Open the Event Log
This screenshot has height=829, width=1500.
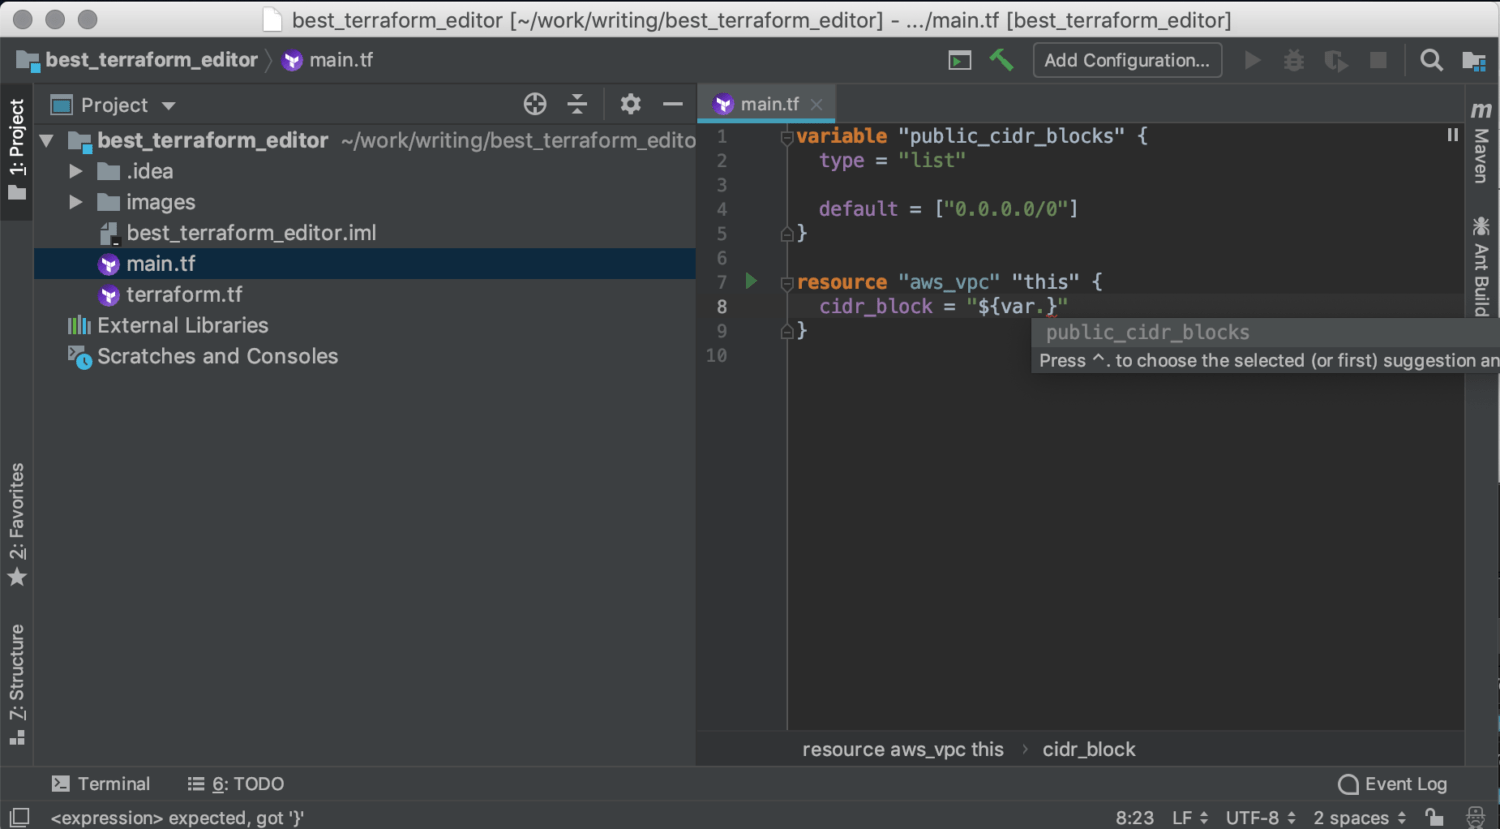pos(1392,784)
